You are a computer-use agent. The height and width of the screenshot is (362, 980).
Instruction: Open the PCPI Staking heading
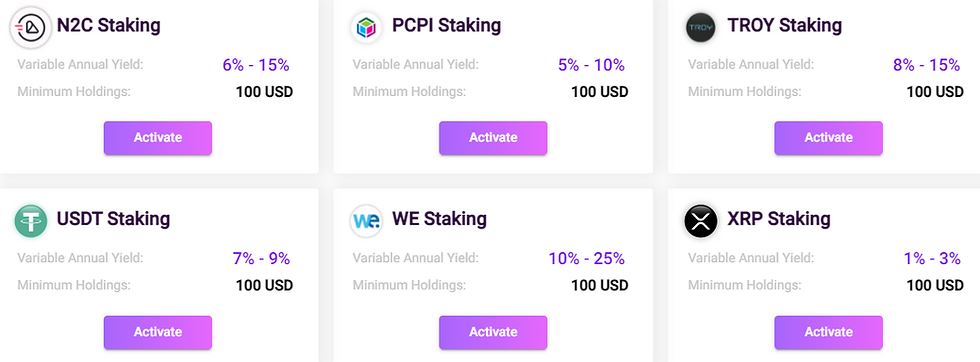tap(446, 26)
